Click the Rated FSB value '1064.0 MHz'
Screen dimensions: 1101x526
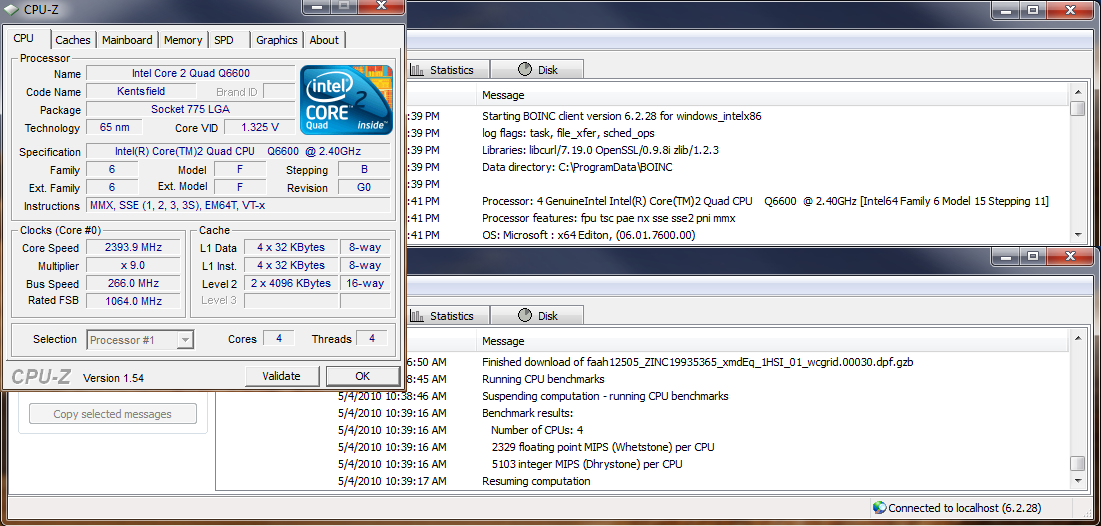[x=133, y=301]
